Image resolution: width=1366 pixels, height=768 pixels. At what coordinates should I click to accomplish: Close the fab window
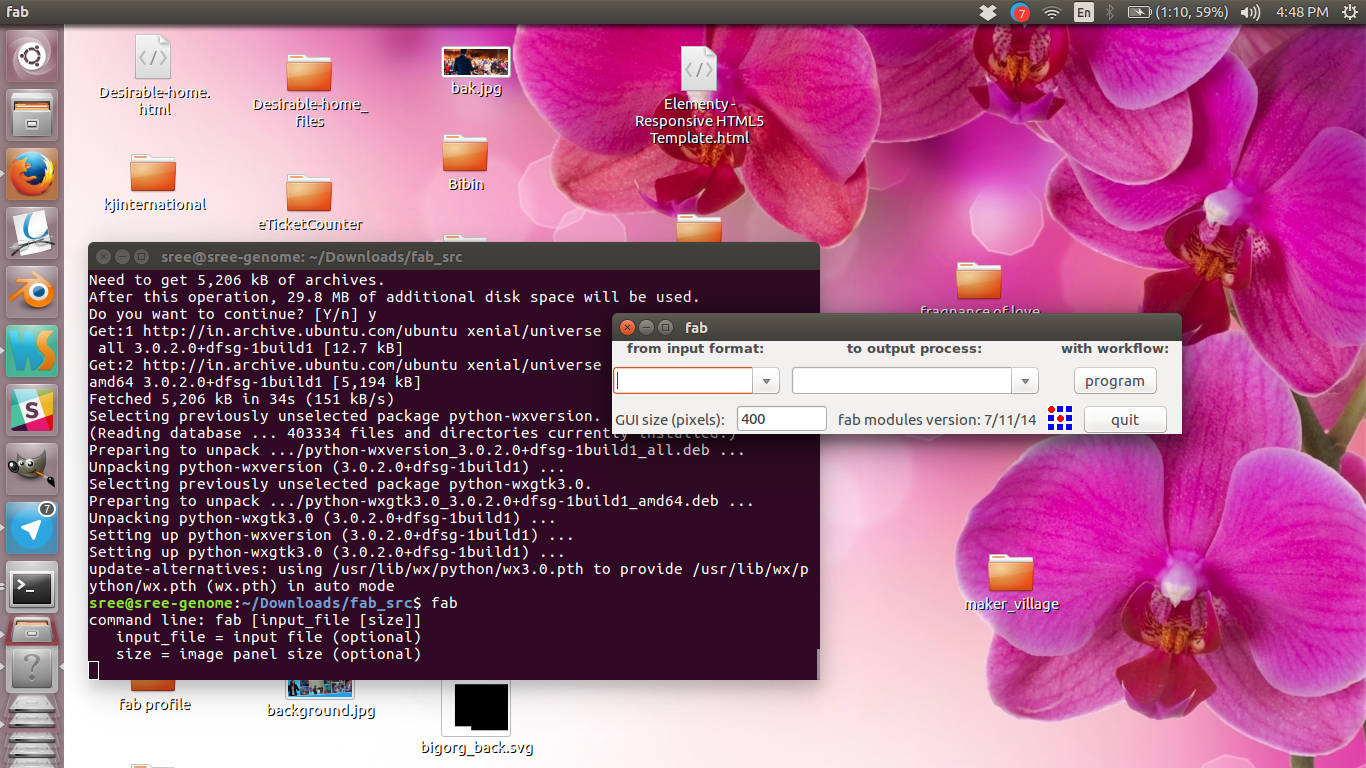click(x=627, y=327)
